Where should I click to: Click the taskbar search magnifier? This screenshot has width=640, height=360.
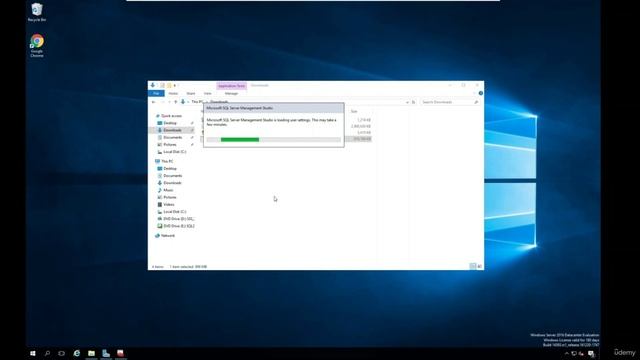47,353
